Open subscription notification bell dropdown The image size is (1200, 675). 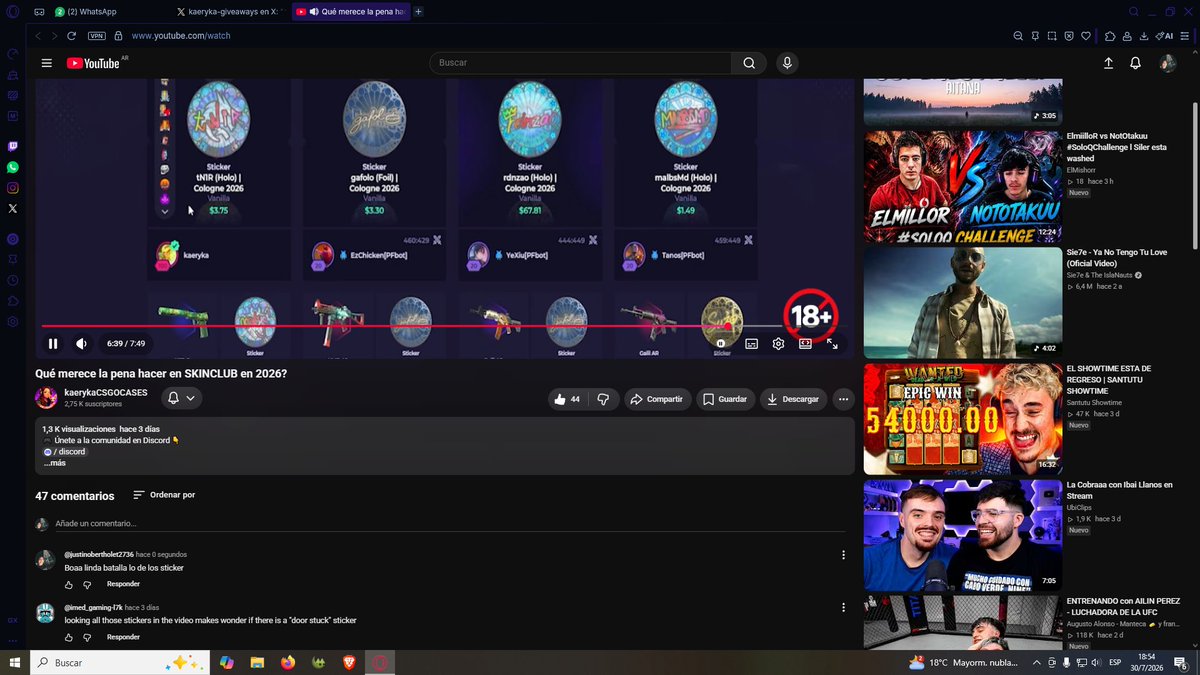181,398
